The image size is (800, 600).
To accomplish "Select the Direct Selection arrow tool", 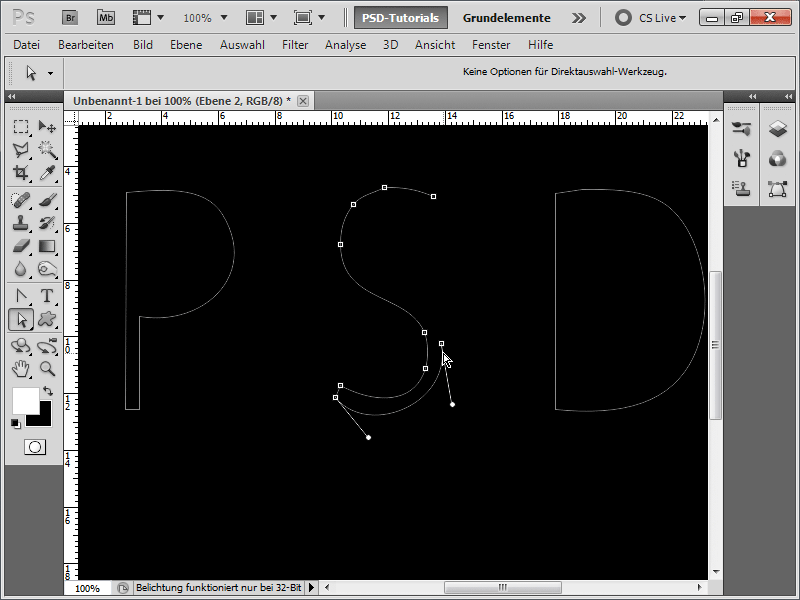I will [x=21, y=320].
